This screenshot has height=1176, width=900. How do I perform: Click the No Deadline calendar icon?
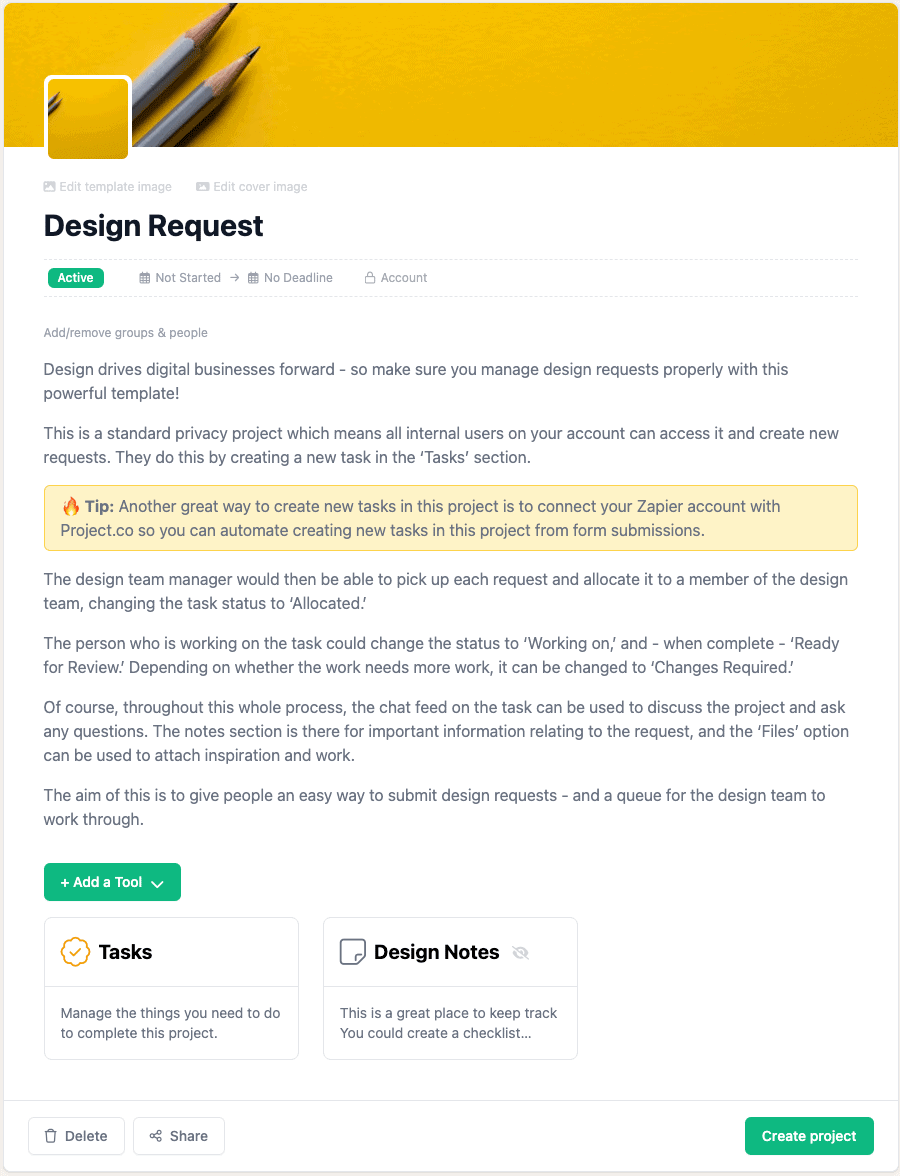[x=253, y=277]
